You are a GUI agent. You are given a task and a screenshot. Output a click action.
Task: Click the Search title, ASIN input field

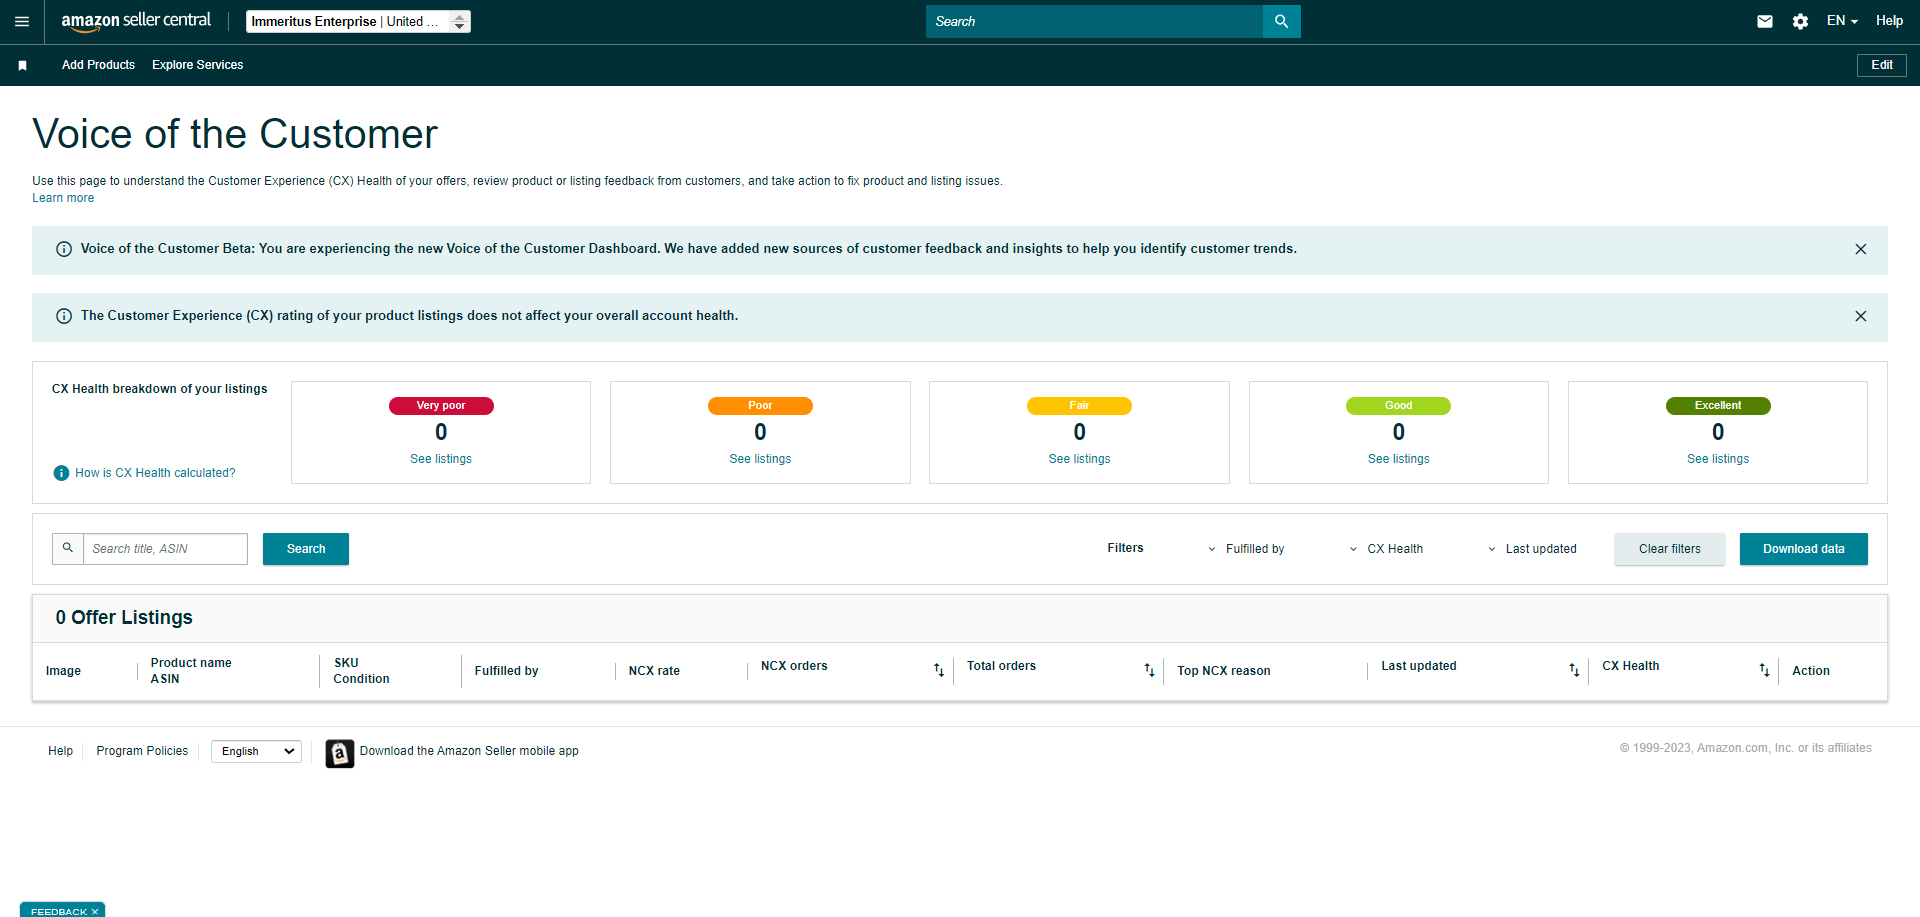[165, 549]
